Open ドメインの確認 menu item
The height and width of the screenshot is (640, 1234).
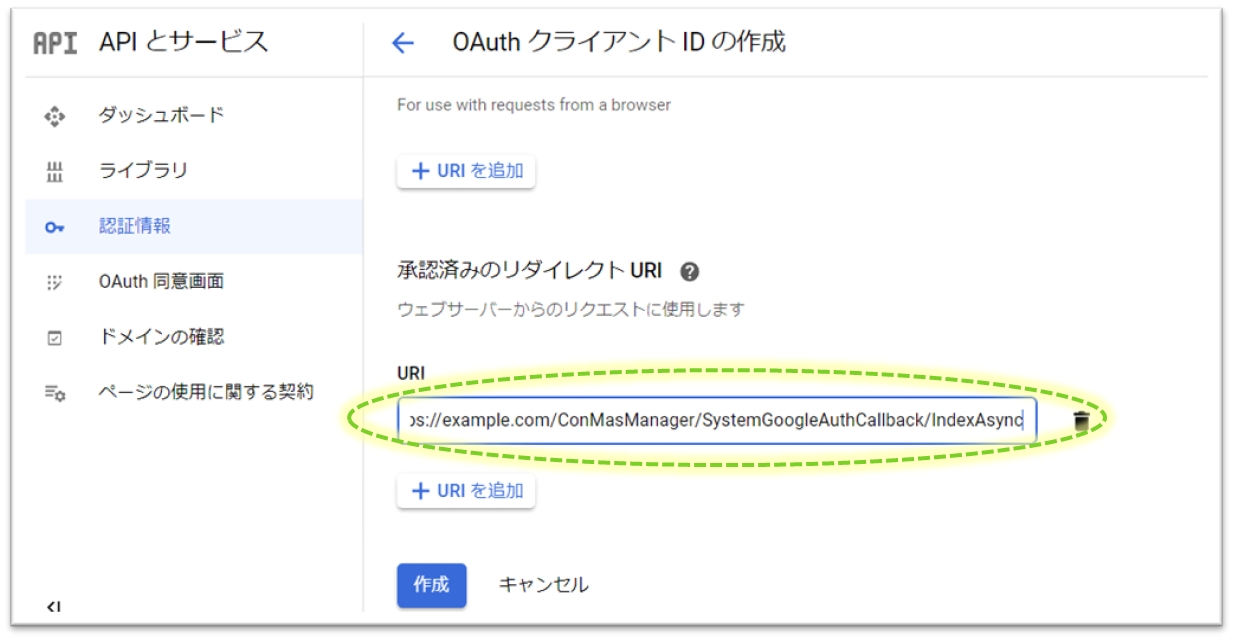coord(161,338)
